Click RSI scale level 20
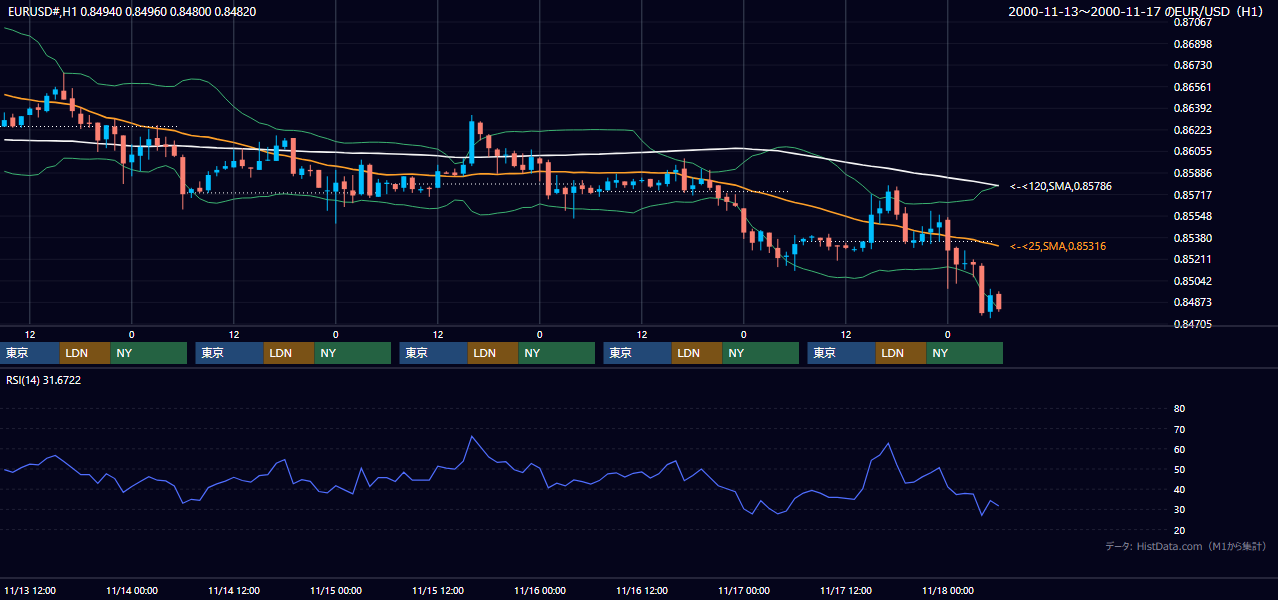Viewport: 1278px width, 600px height. (1179, 531)
